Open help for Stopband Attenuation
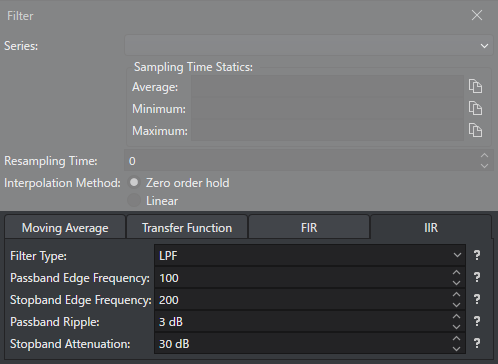 [477, 344]
